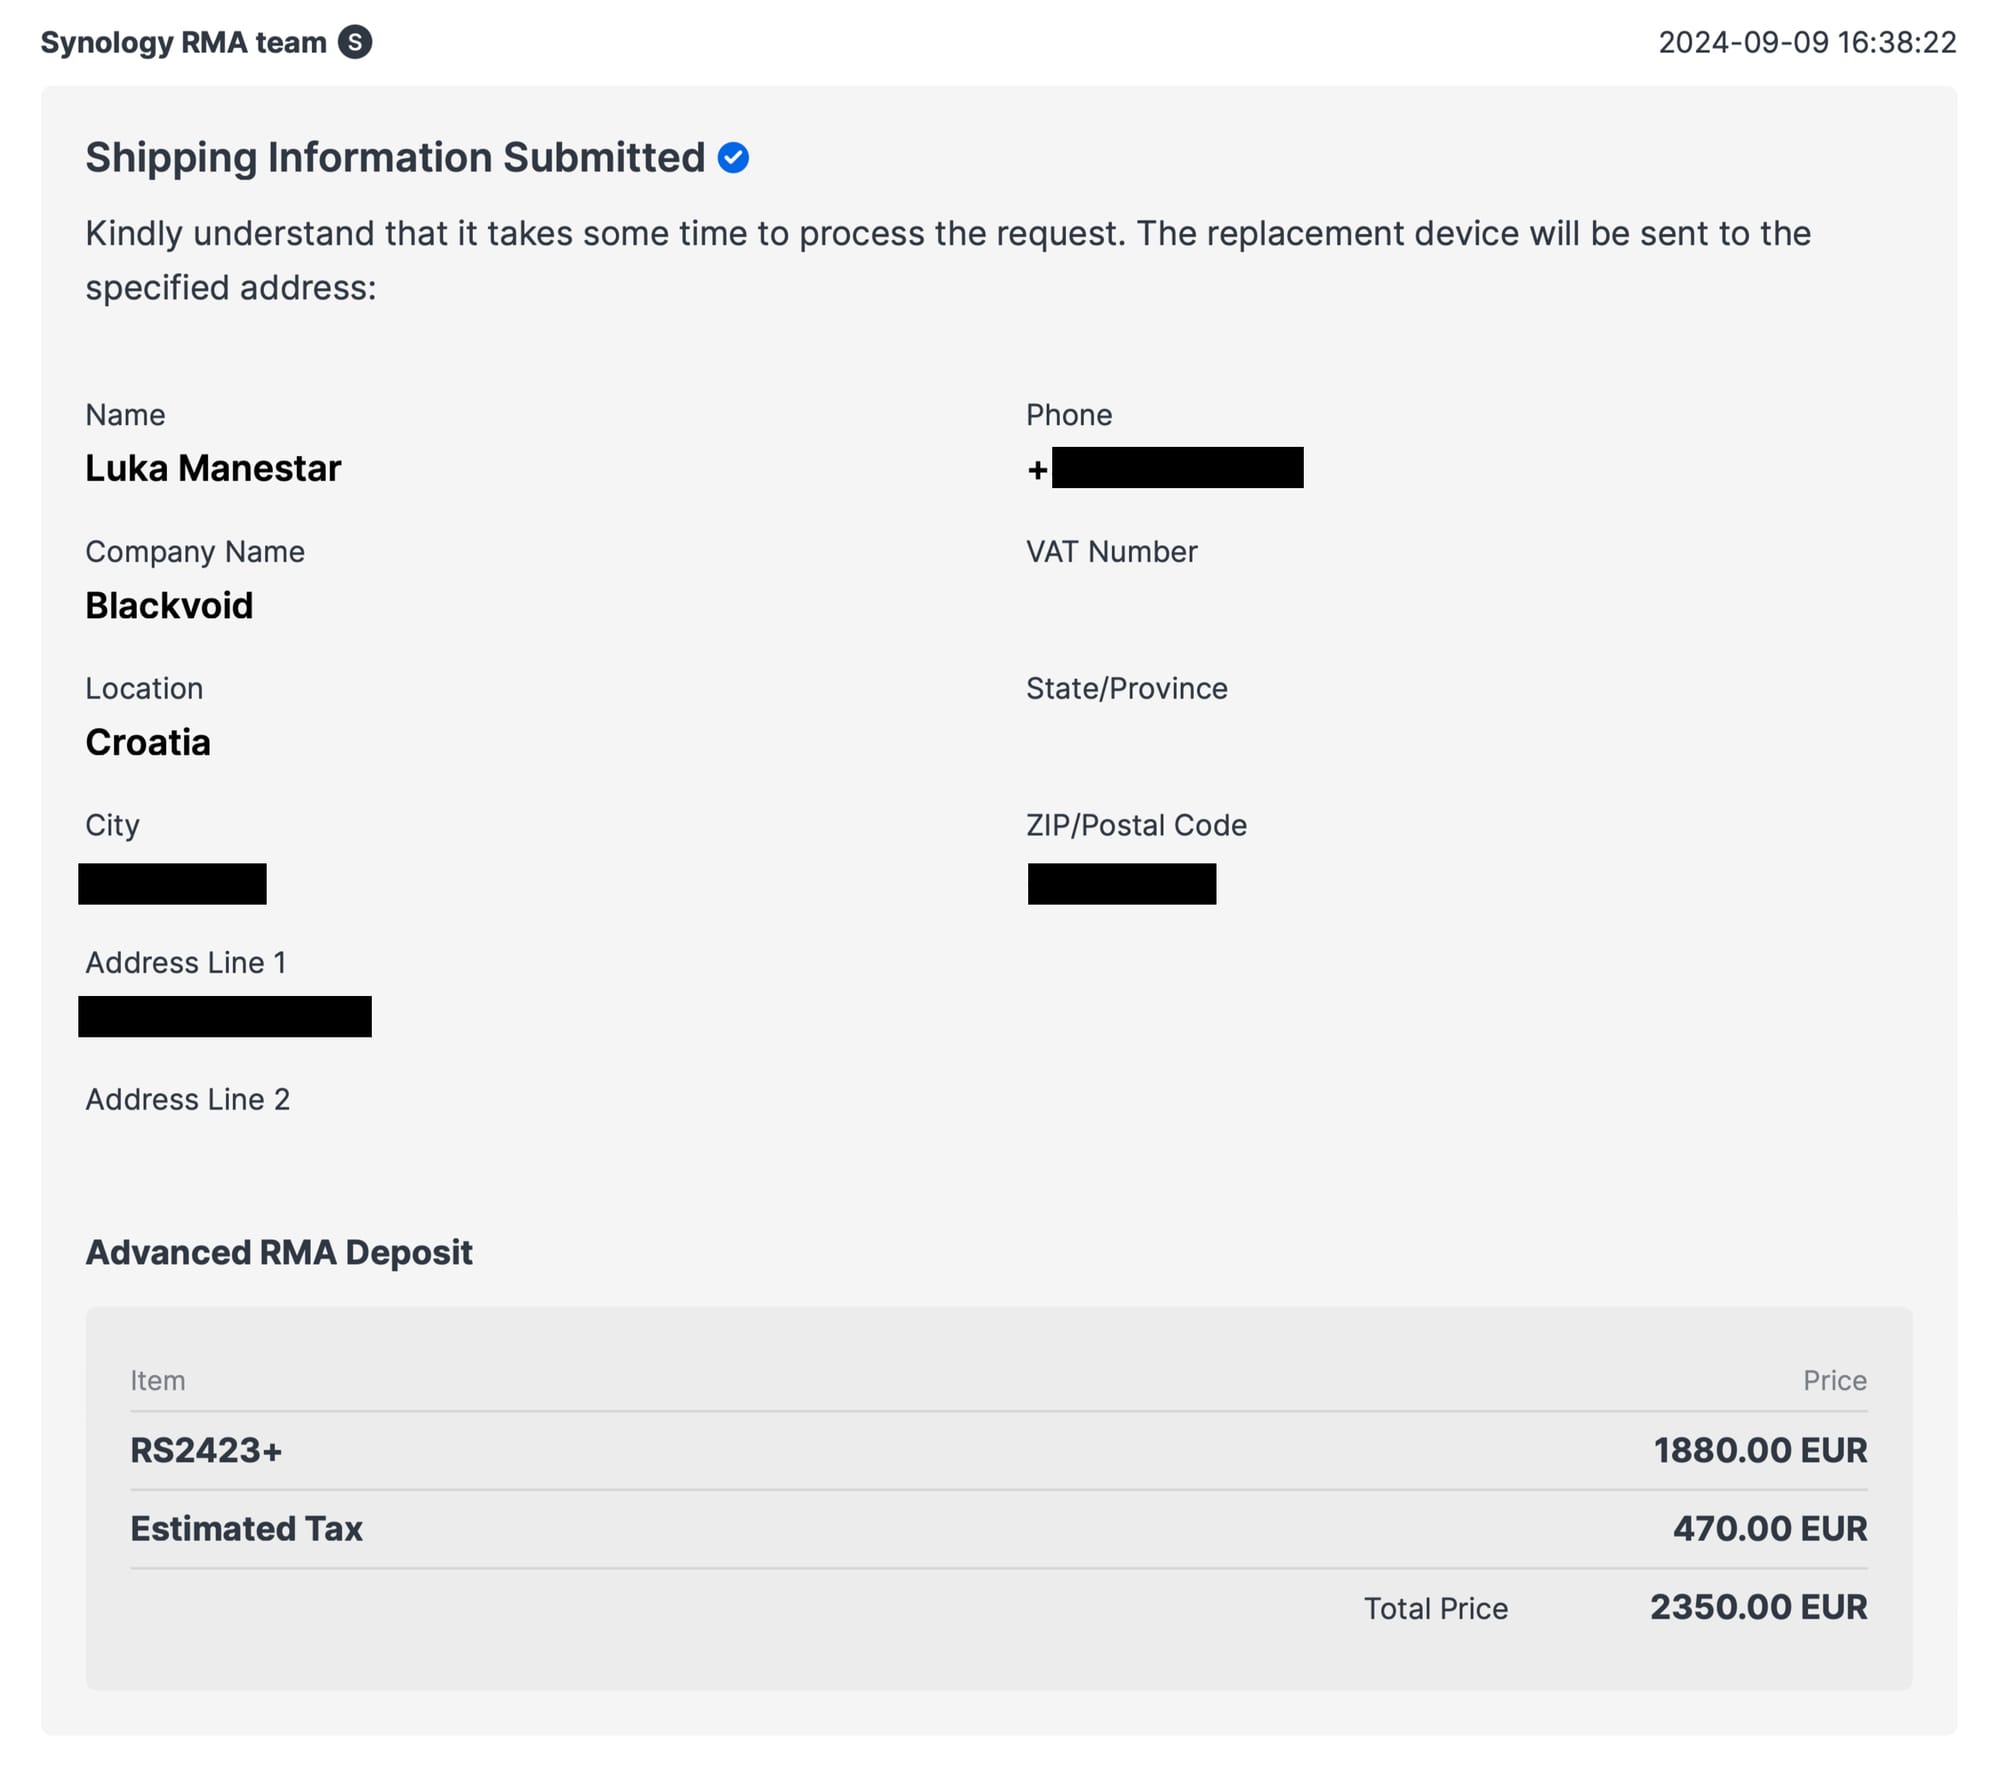Click the redacted ZIP/Postal Code value
The width and height of the screenshot is (2000, 1768).
pos(1122,884)
